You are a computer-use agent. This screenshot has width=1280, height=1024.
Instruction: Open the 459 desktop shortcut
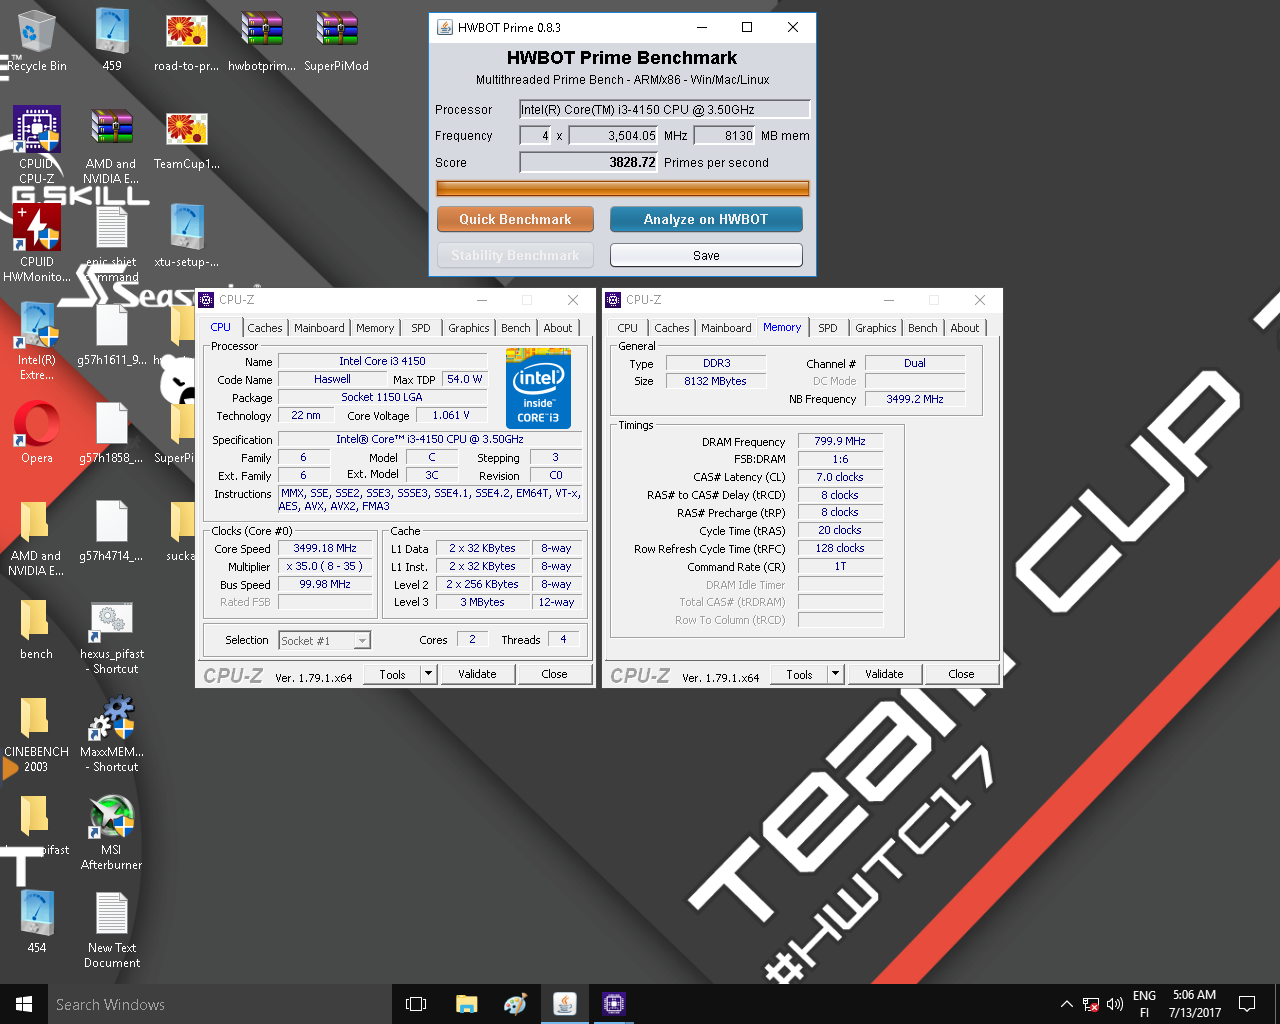[112, 40]
